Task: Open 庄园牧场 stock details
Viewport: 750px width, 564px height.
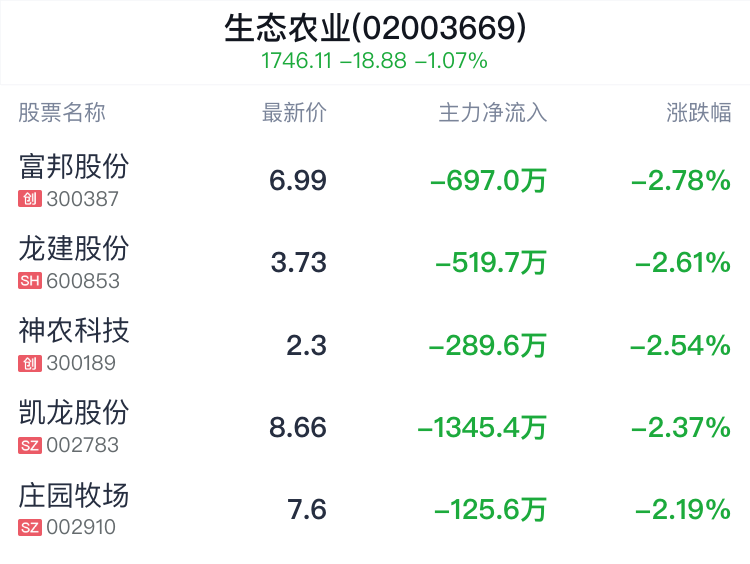Action: (74, 495)
